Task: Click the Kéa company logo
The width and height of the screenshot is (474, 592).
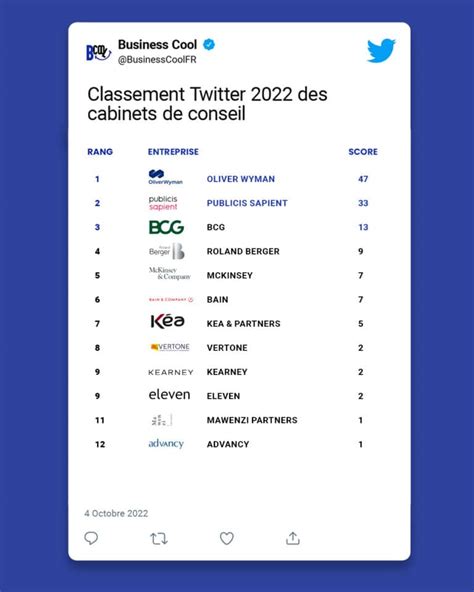Action: coord(167,321)
